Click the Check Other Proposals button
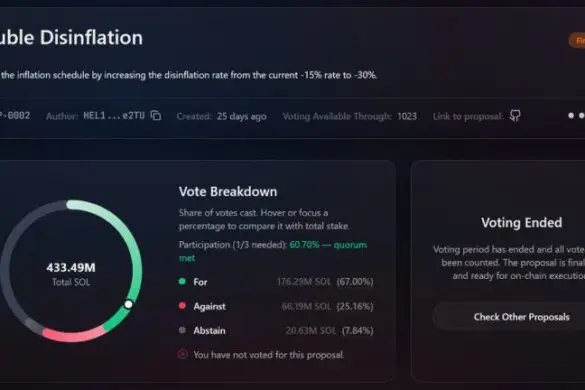Screen dimensions: 585x390 pos(521,317)
